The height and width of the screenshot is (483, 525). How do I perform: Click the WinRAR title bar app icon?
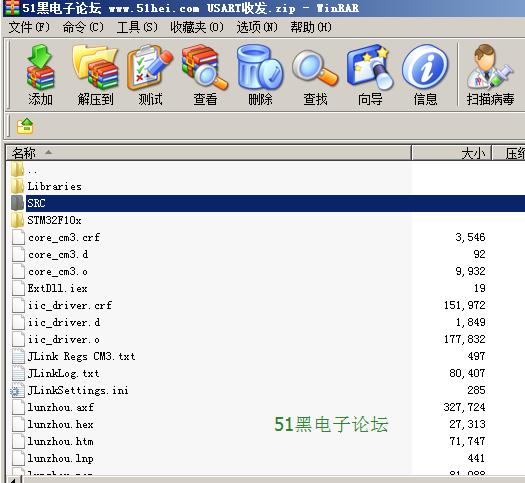pyautogui.click(x=12, y=8)
